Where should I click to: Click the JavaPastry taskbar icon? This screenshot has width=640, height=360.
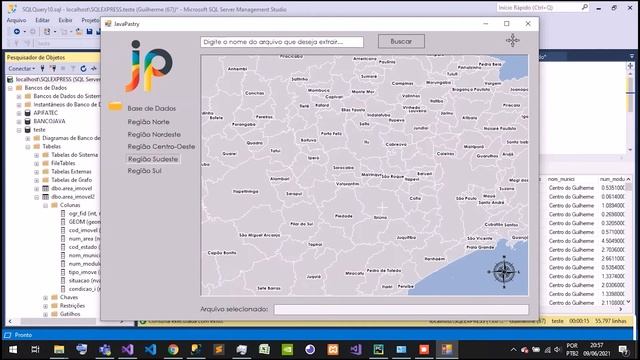coord(447,350)
